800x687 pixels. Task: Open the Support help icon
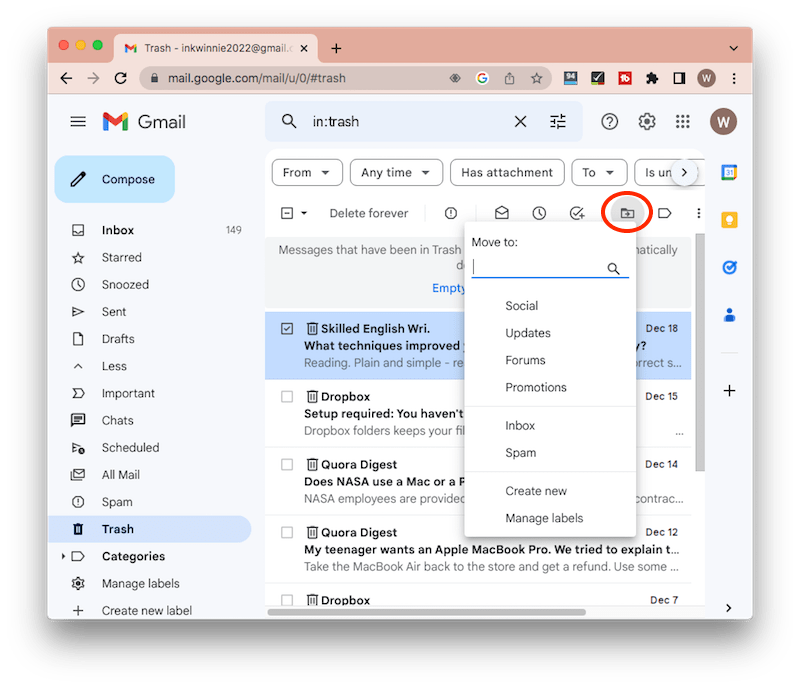pos(609,121)
